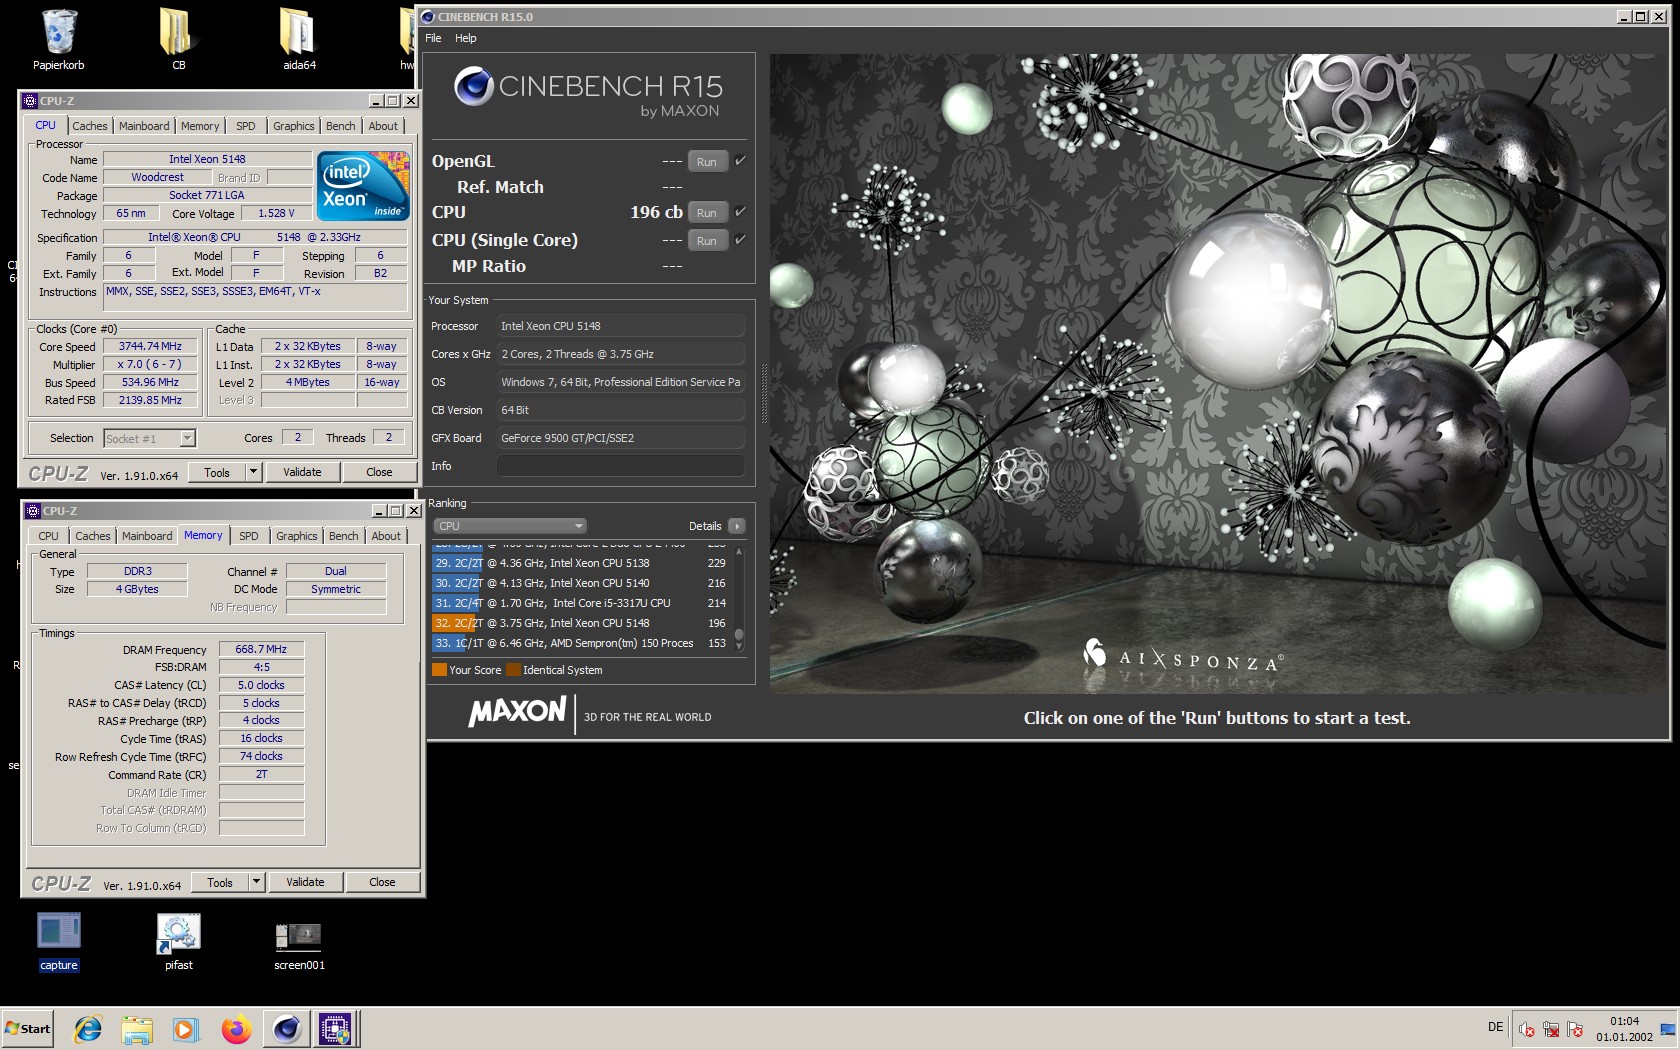Viewport: 1680px width, 1050px height.
Task: Open the CB folder on desktop
Action: [178, 40]
